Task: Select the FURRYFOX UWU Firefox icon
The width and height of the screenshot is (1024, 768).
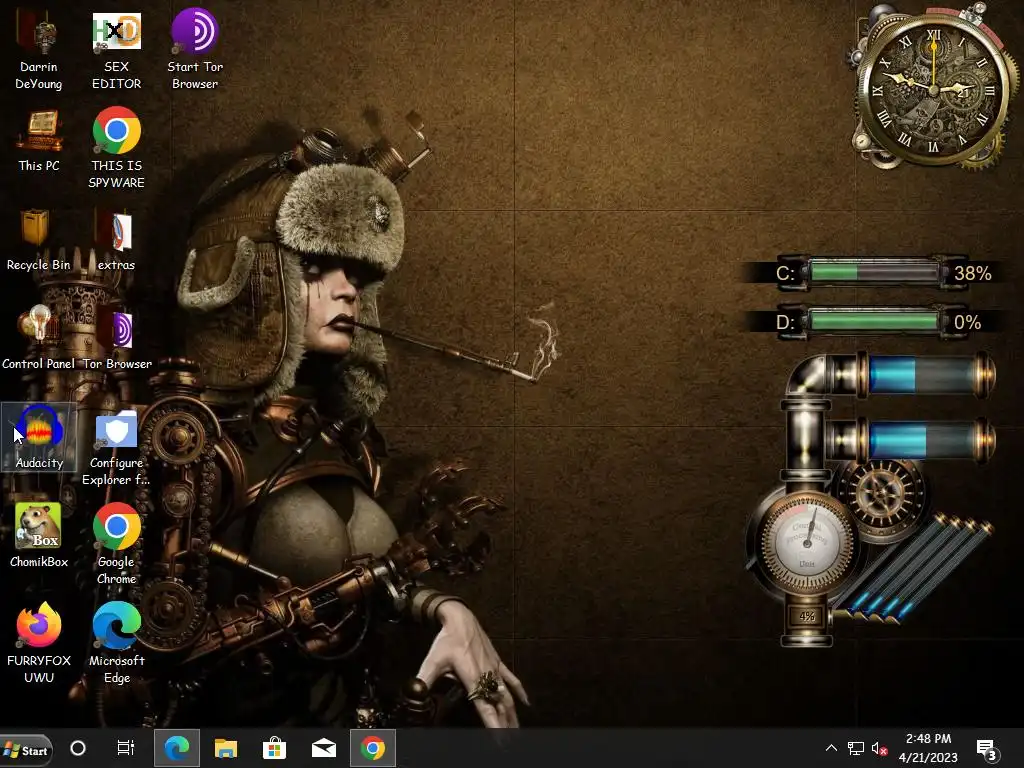Action: (x=39, y=643)
